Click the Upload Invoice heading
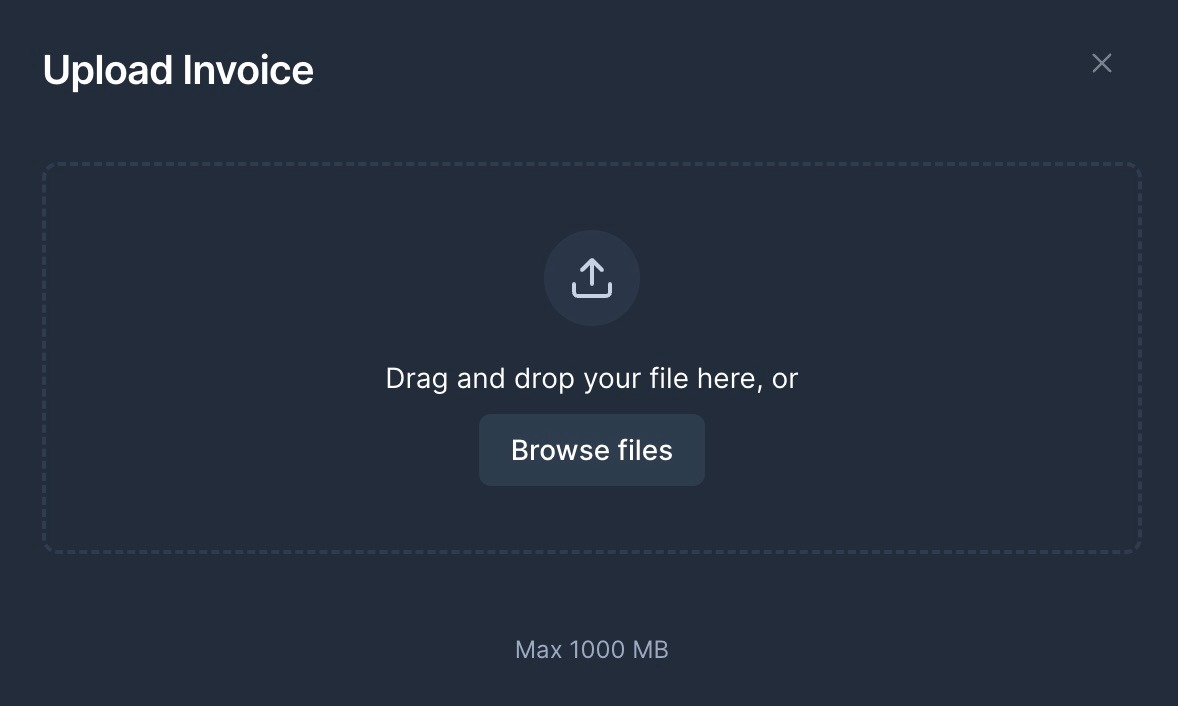 (x=178, y=71)
